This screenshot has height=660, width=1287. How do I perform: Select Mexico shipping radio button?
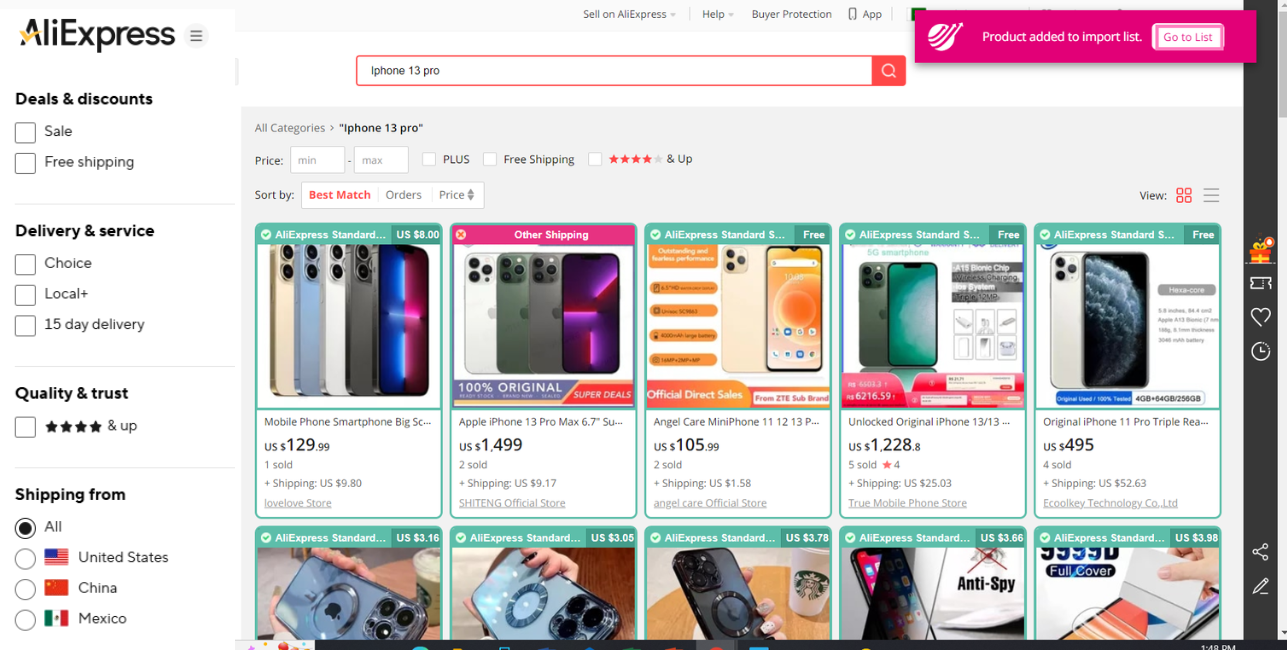tap(26, 620)
